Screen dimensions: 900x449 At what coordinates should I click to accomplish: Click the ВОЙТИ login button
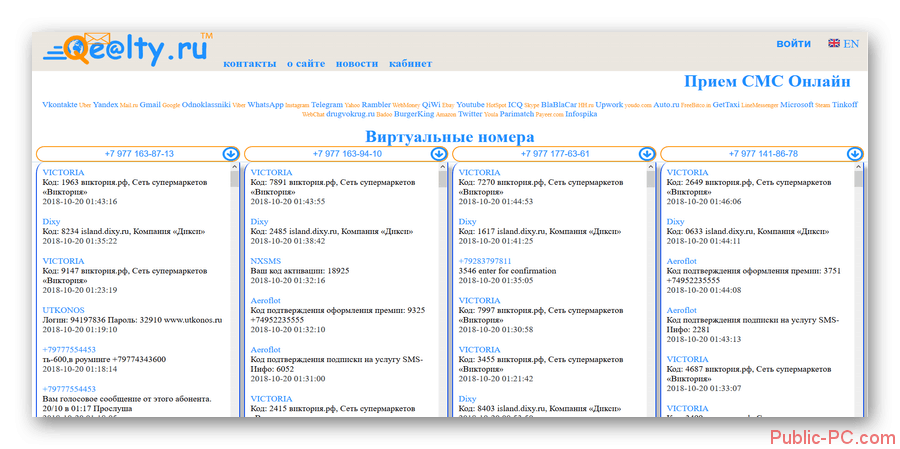point(793,44)
